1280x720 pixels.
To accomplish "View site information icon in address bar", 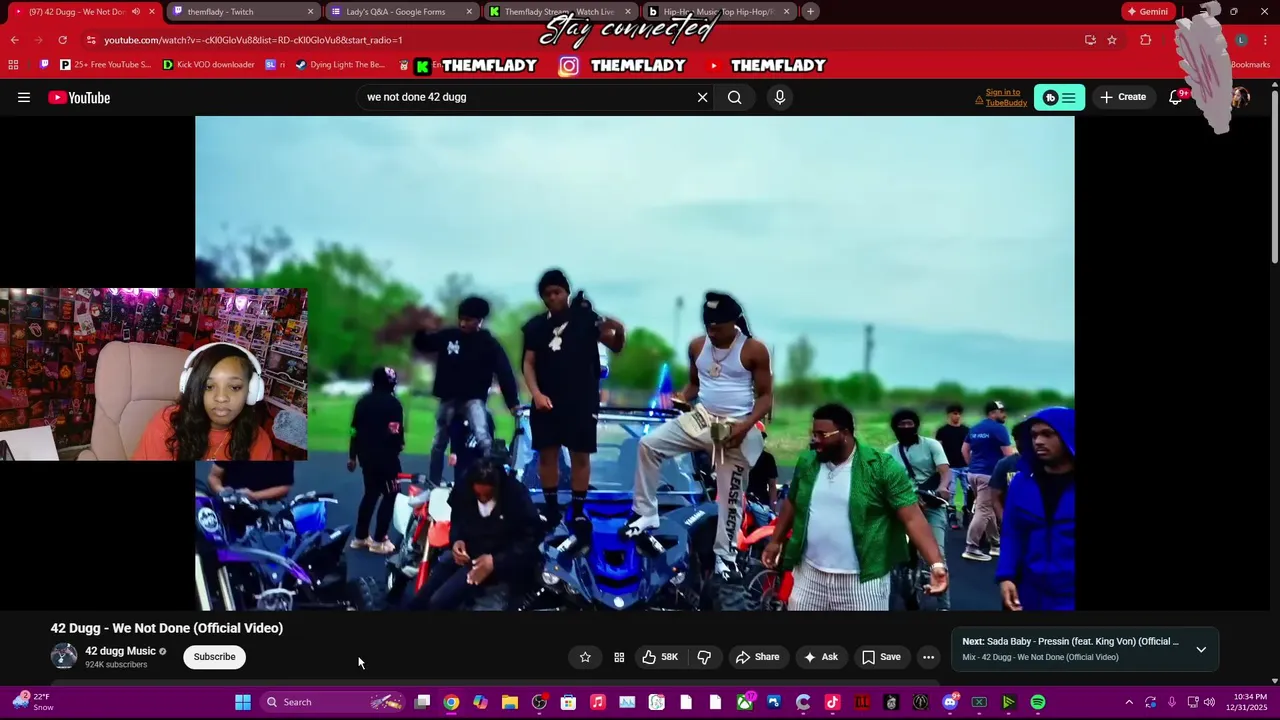I will [91, 40].
